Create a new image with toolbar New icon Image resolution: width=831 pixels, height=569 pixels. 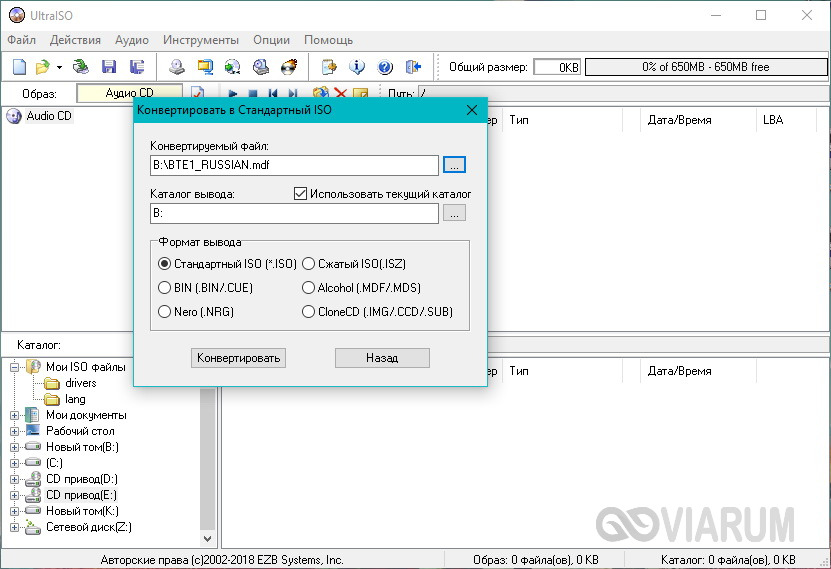click(20, 67)
